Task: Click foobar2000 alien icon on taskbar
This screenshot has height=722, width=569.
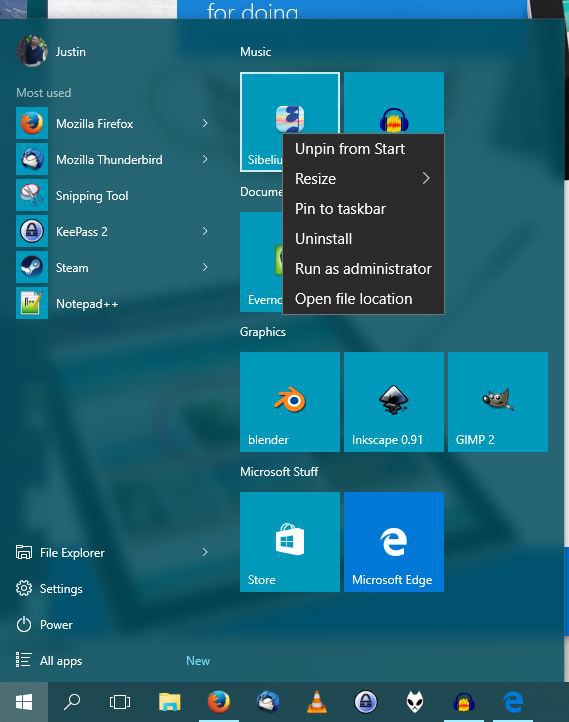Action: 415,702
